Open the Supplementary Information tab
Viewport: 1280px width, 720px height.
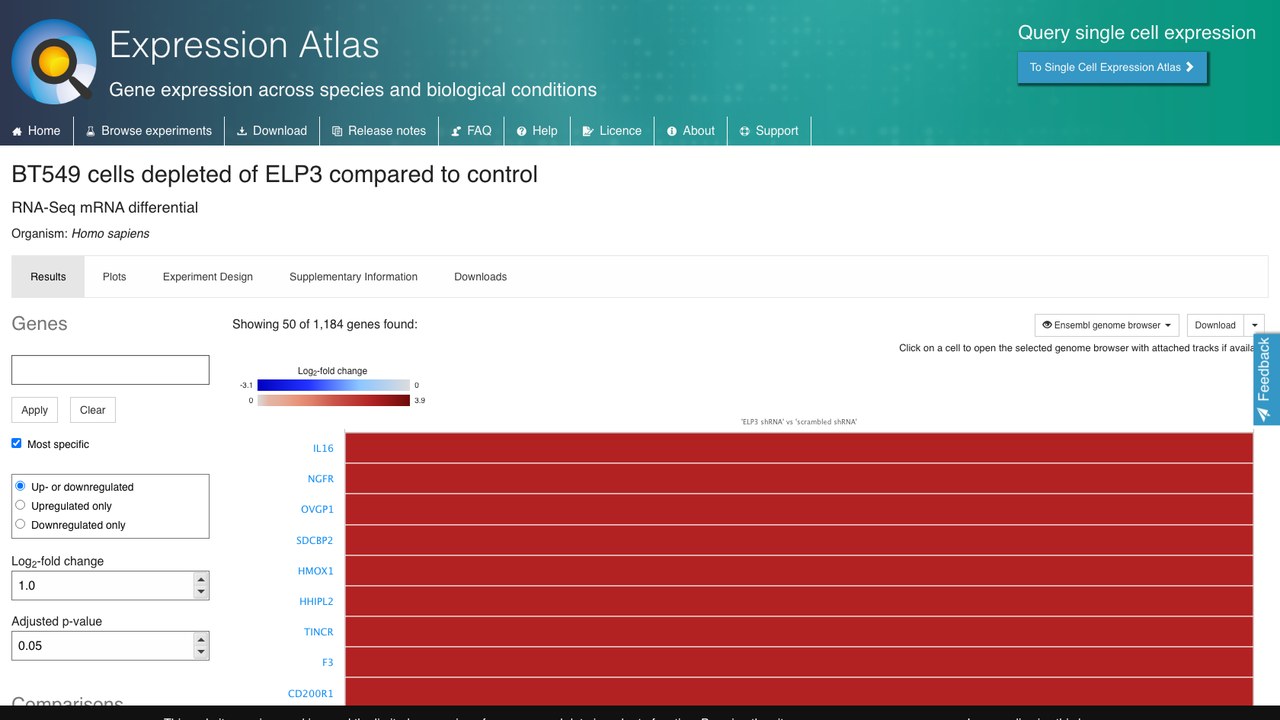pyautogui.click(x=353, y=277)
